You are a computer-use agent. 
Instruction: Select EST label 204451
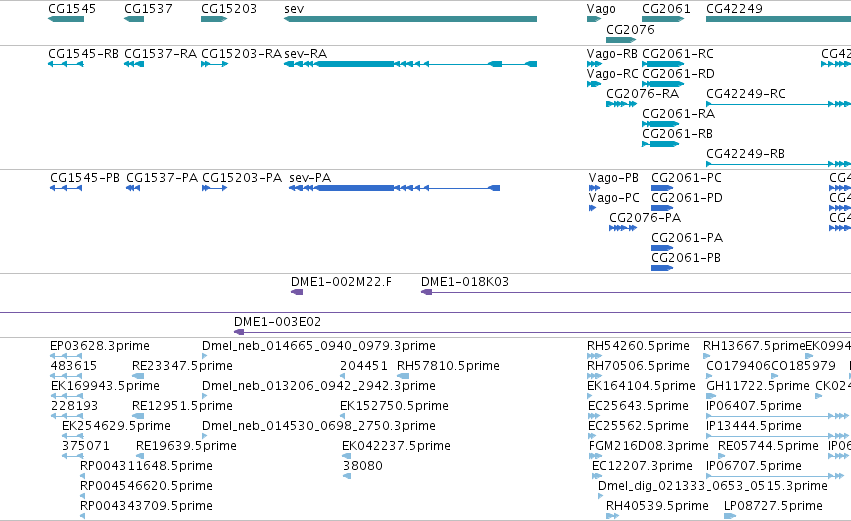click(x=364, y=366)
